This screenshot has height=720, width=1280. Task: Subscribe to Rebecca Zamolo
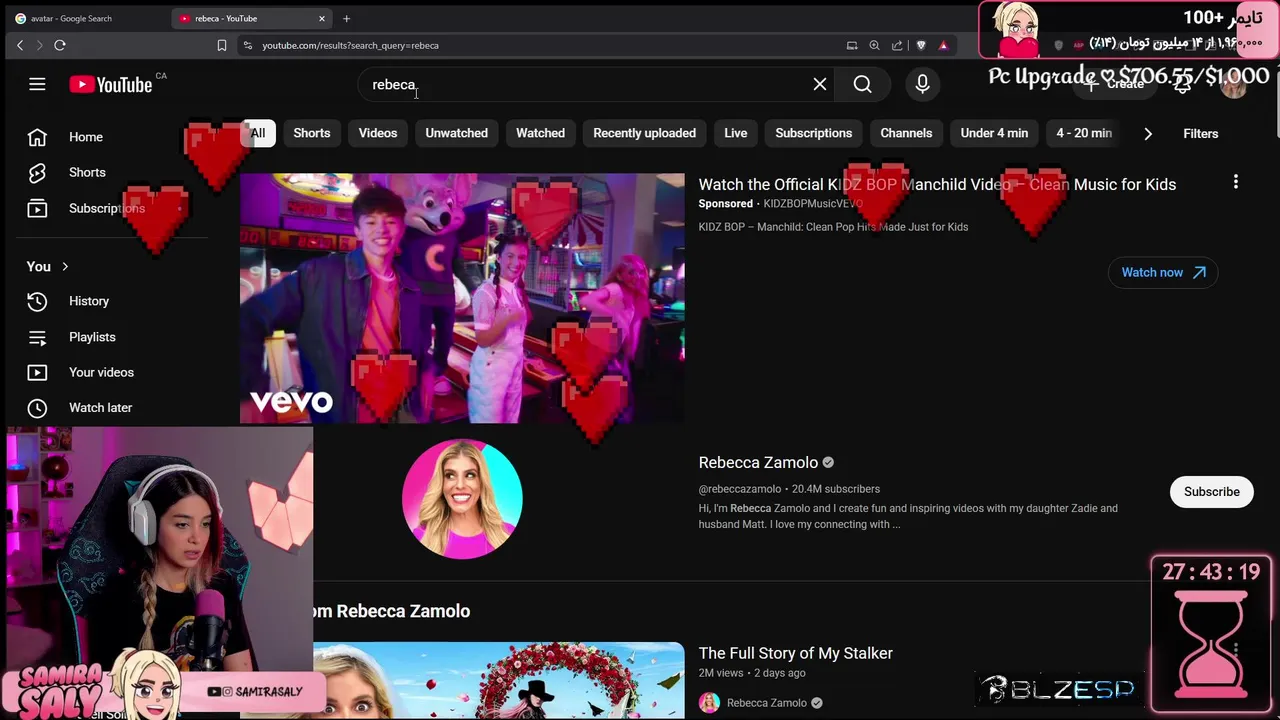1211,492
